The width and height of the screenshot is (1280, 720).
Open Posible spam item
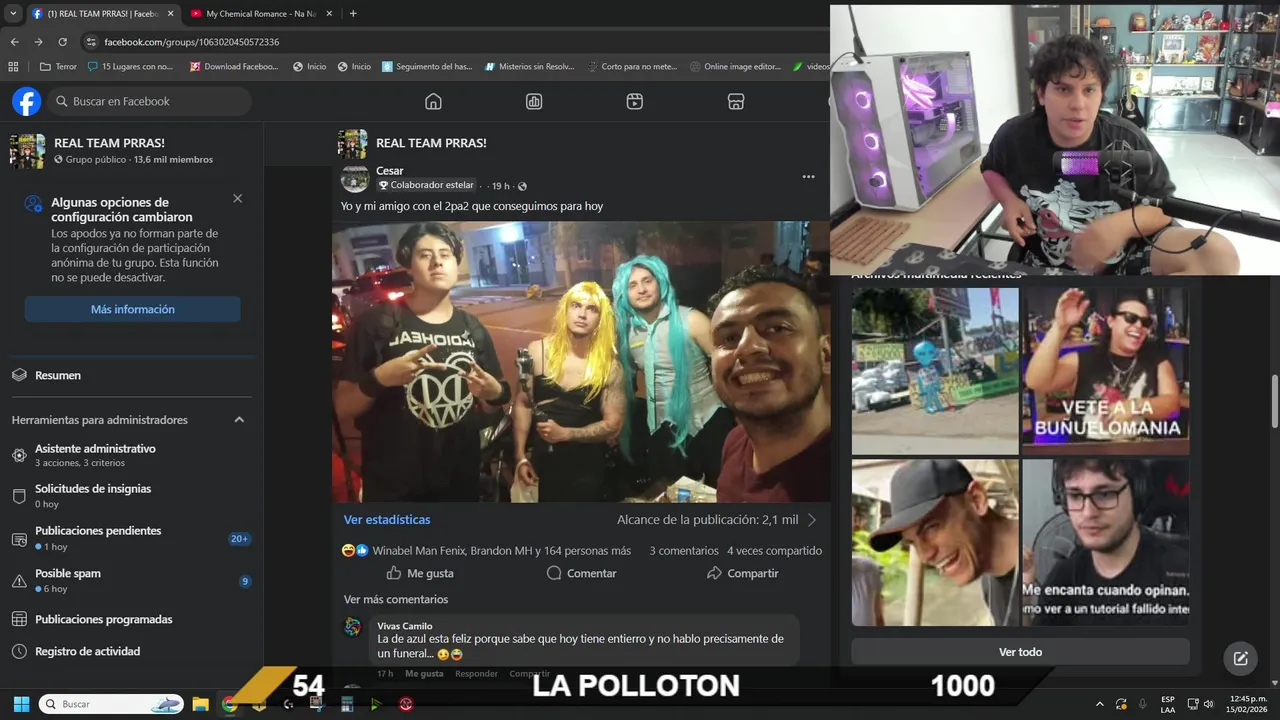(132, 581)
